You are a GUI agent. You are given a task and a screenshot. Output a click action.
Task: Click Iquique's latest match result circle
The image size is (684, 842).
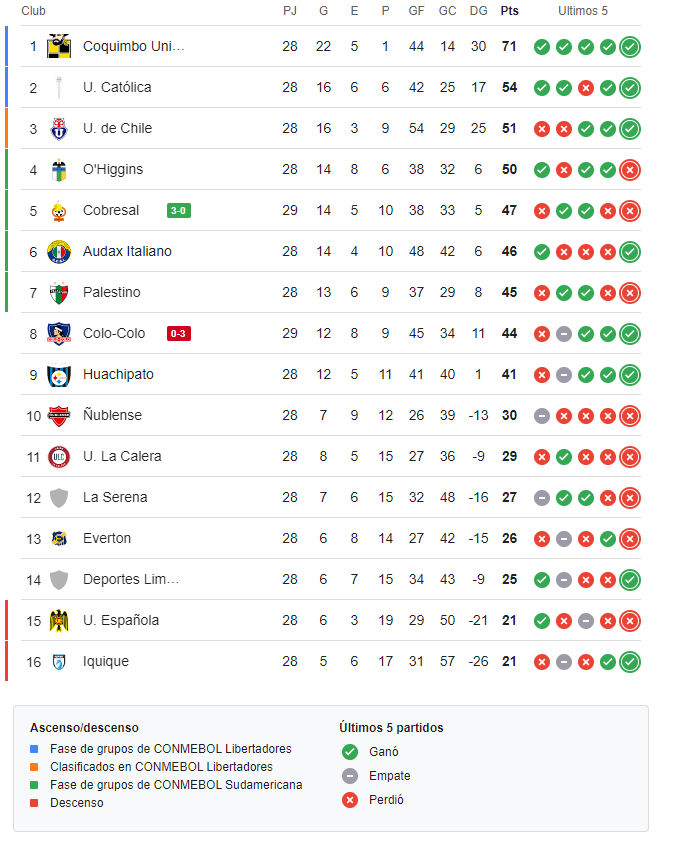pyautogui.click(x=630, y=661)
